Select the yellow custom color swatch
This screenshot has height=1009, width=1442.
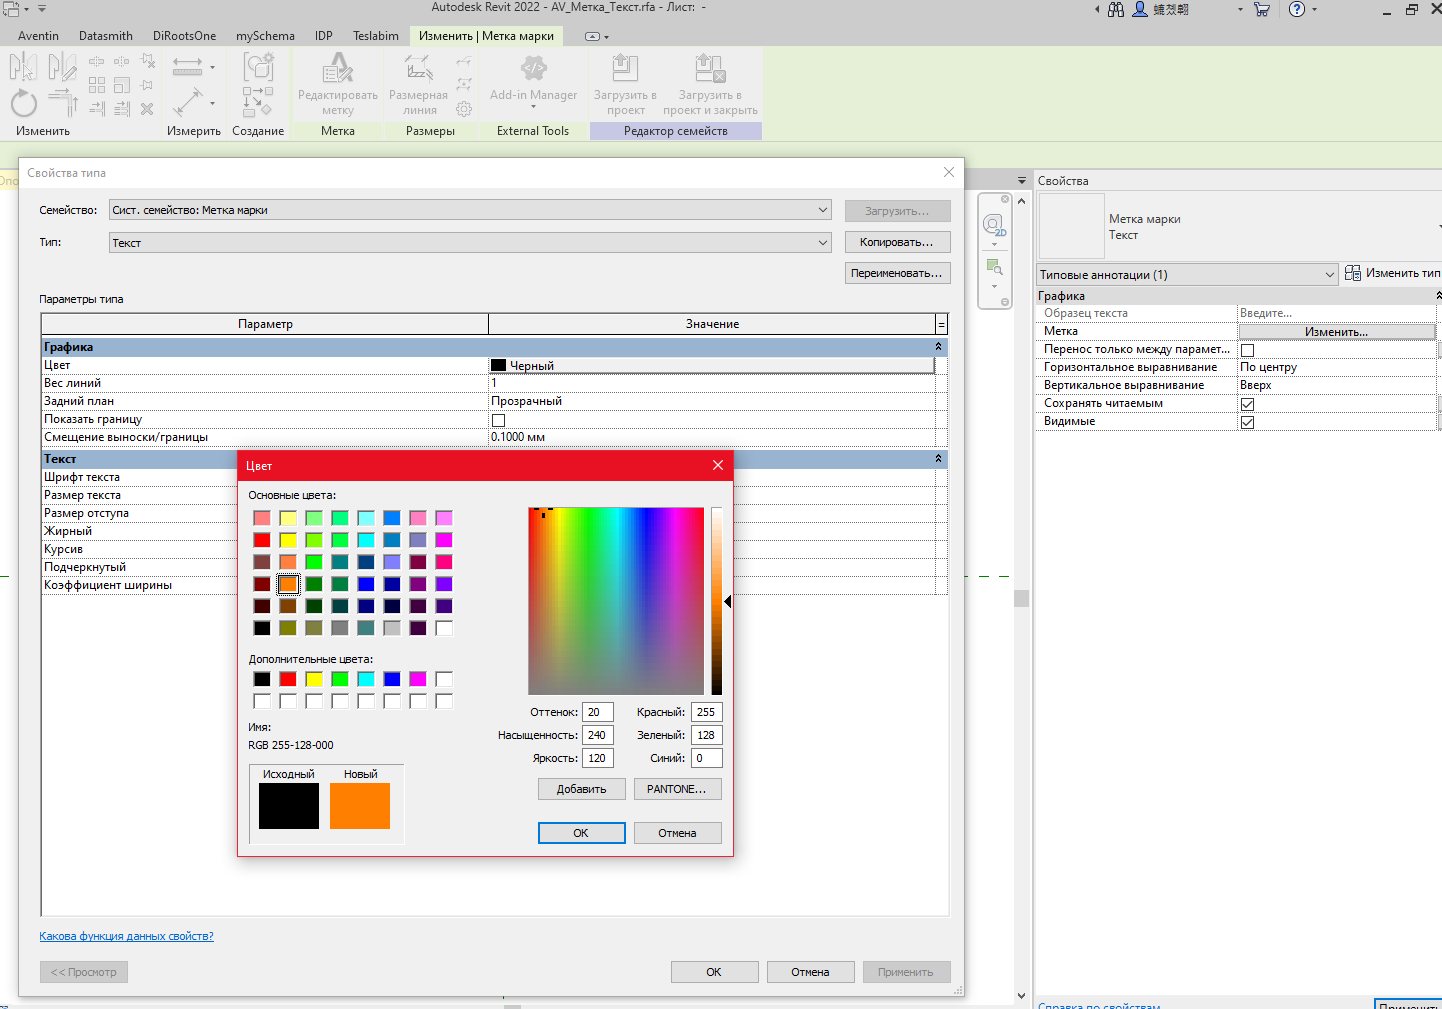coord(314,680)
